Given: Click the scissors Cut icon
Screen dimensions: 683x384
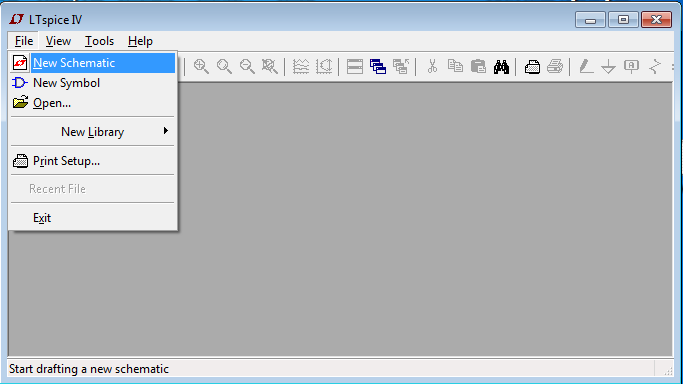Looking at the screenshot, I should pyautogui.click(x=432, y=66).
